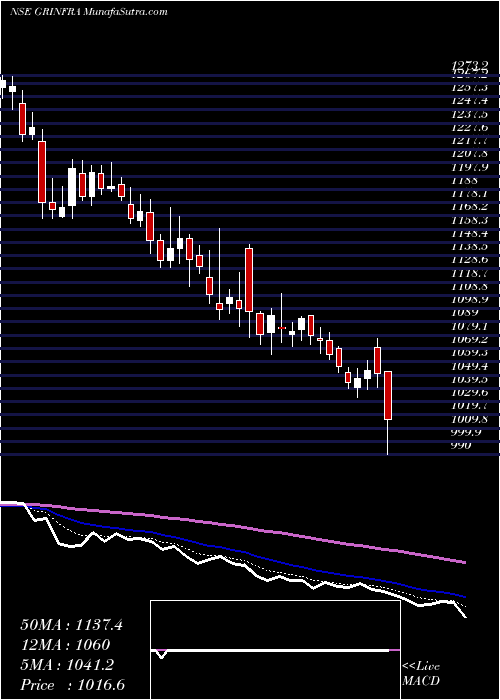Click the 1098.9 price axis label
500x700 pixels.
point(470,300)
